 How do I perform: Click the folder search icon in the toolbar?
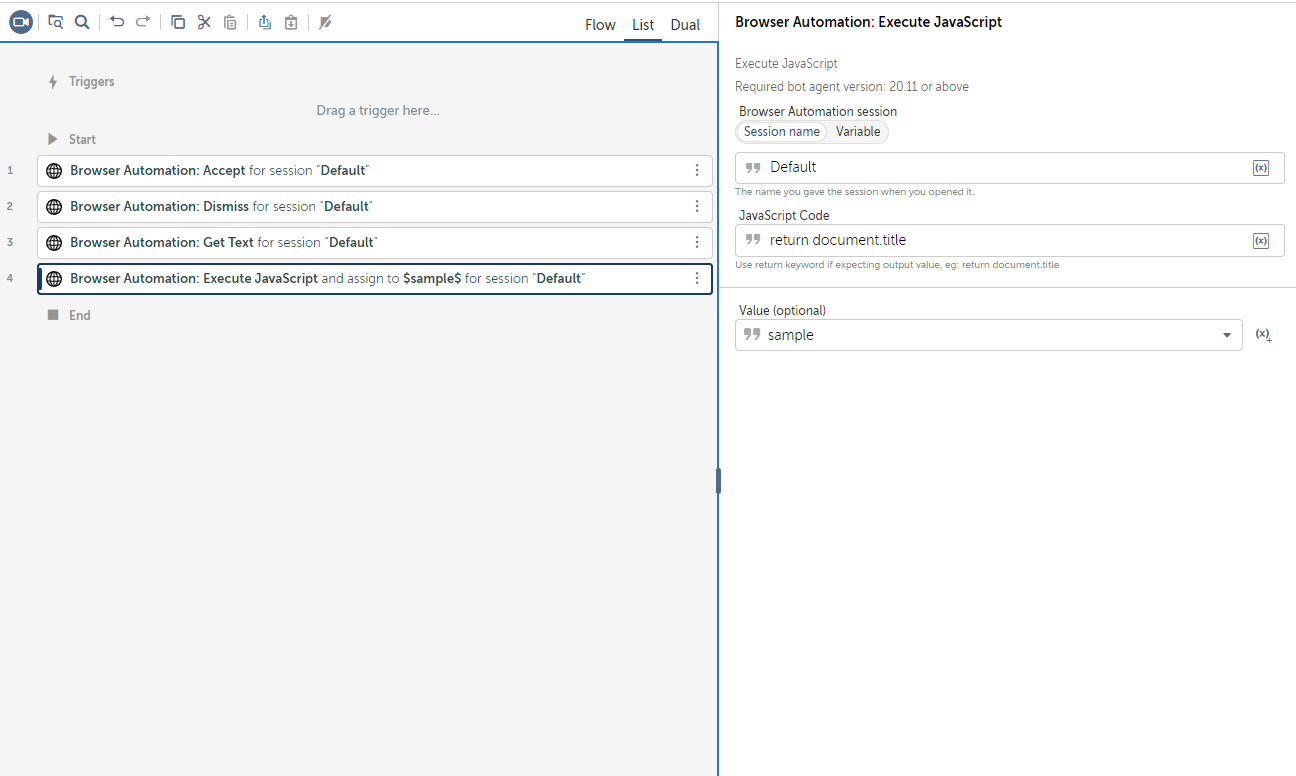pyautogui.click(x=56, y=22)
